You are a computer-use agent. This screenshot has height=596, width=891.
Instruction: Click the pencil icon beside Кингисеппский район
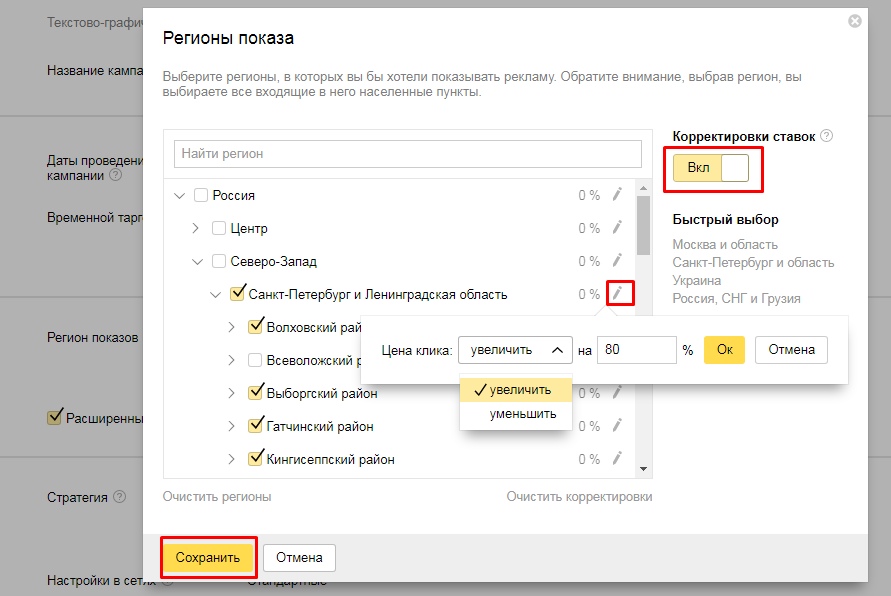618,459
